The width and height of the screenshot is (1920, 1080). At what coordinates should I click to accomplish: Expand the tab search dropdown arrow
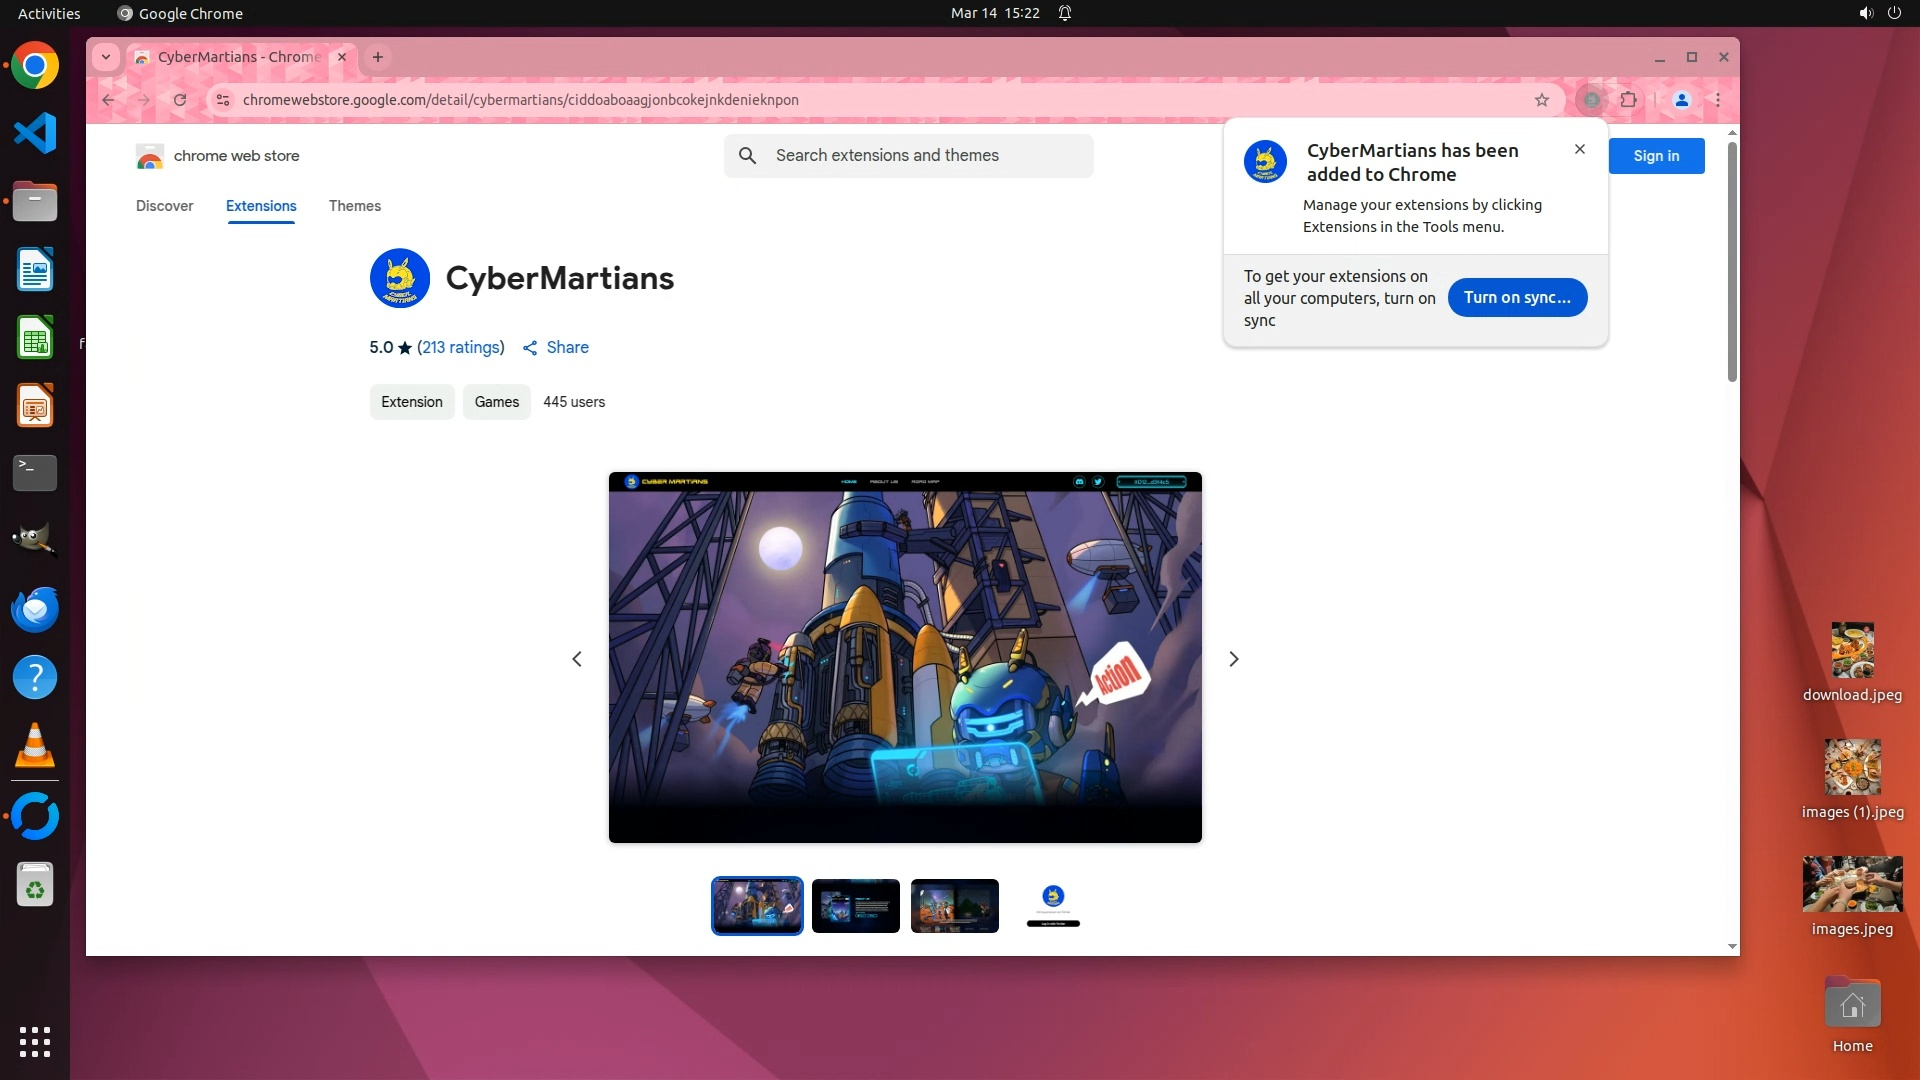pos(106,57)
